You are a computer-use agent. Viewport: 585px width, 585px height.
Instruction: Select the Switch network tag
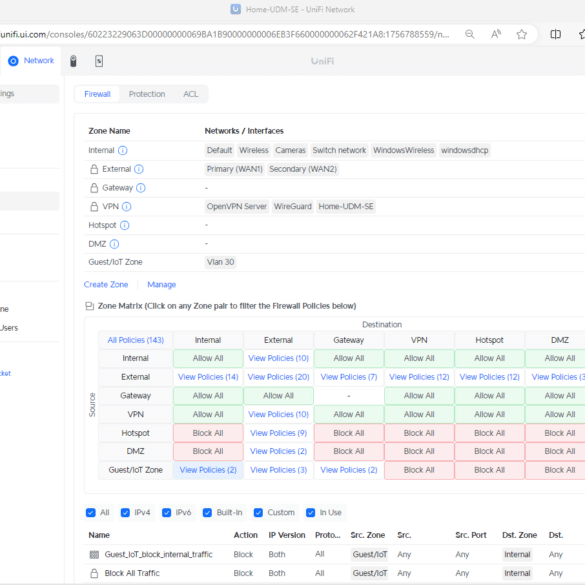point(339,150)
